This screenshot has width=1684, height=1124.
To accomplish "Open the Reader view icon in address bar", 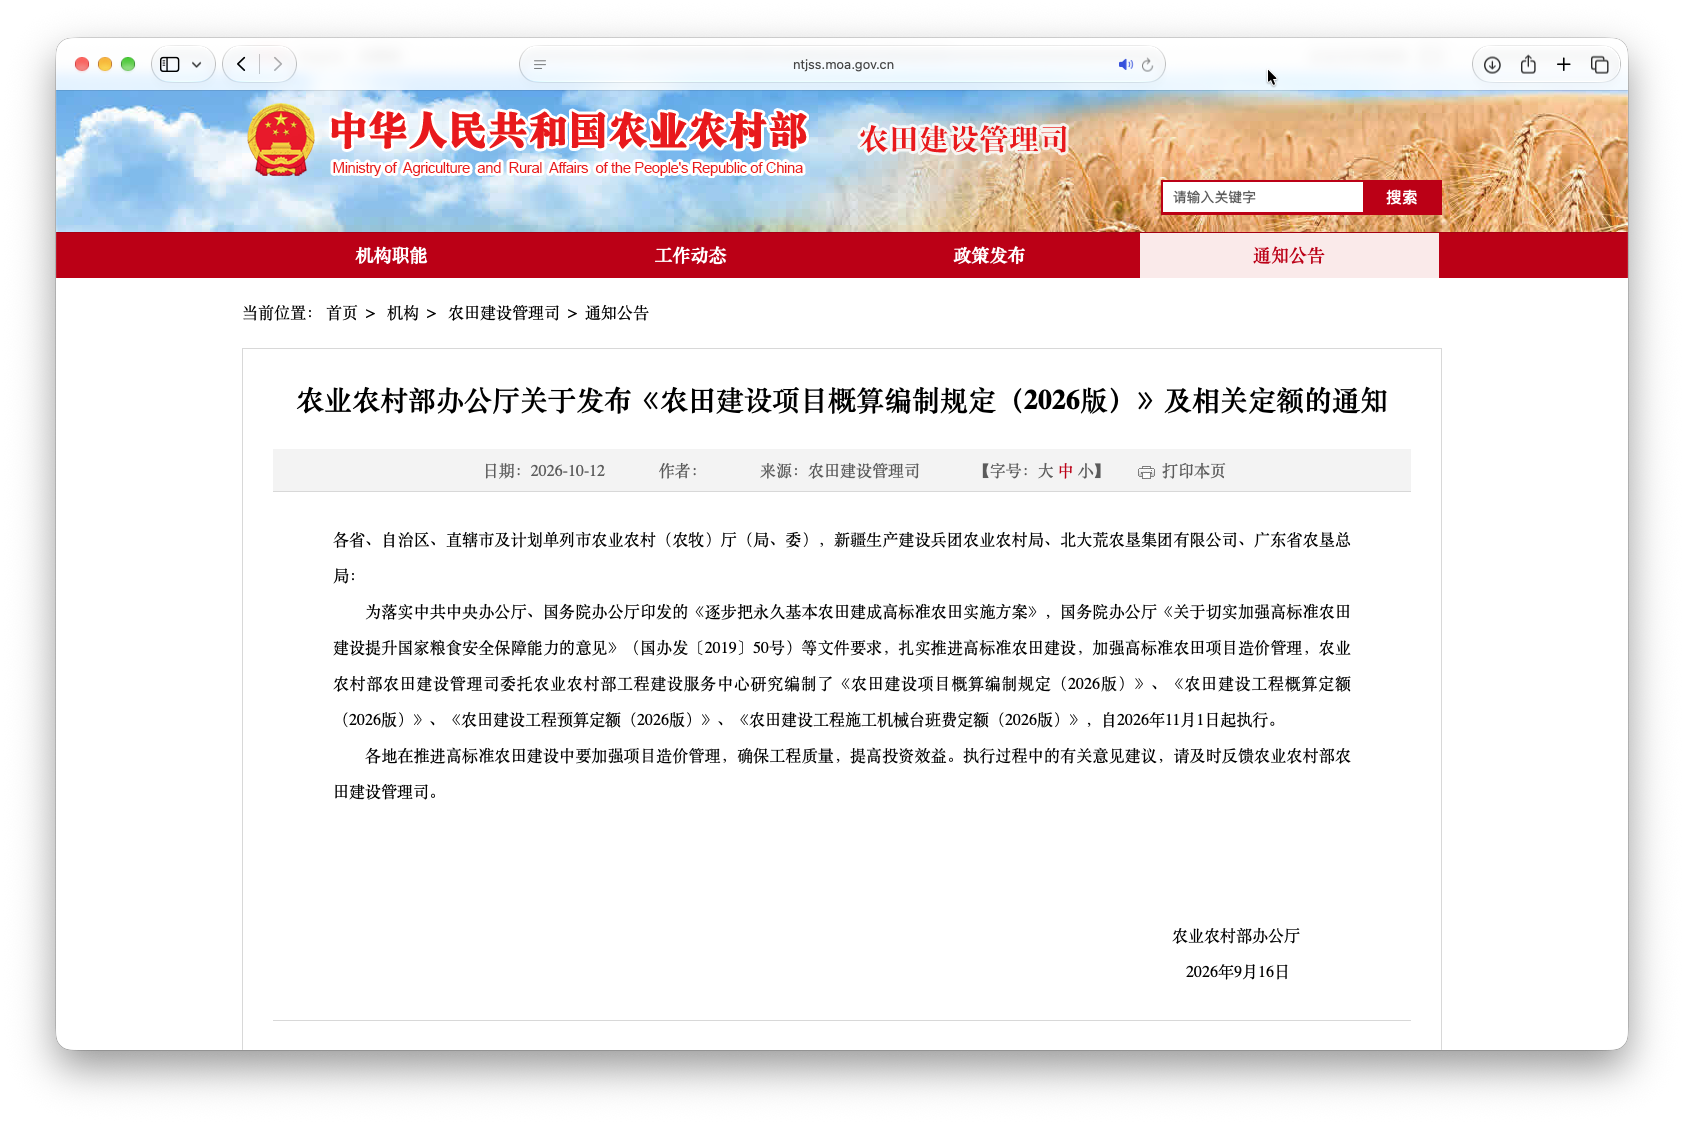I will pyautogui.click(x=540, y=64).
